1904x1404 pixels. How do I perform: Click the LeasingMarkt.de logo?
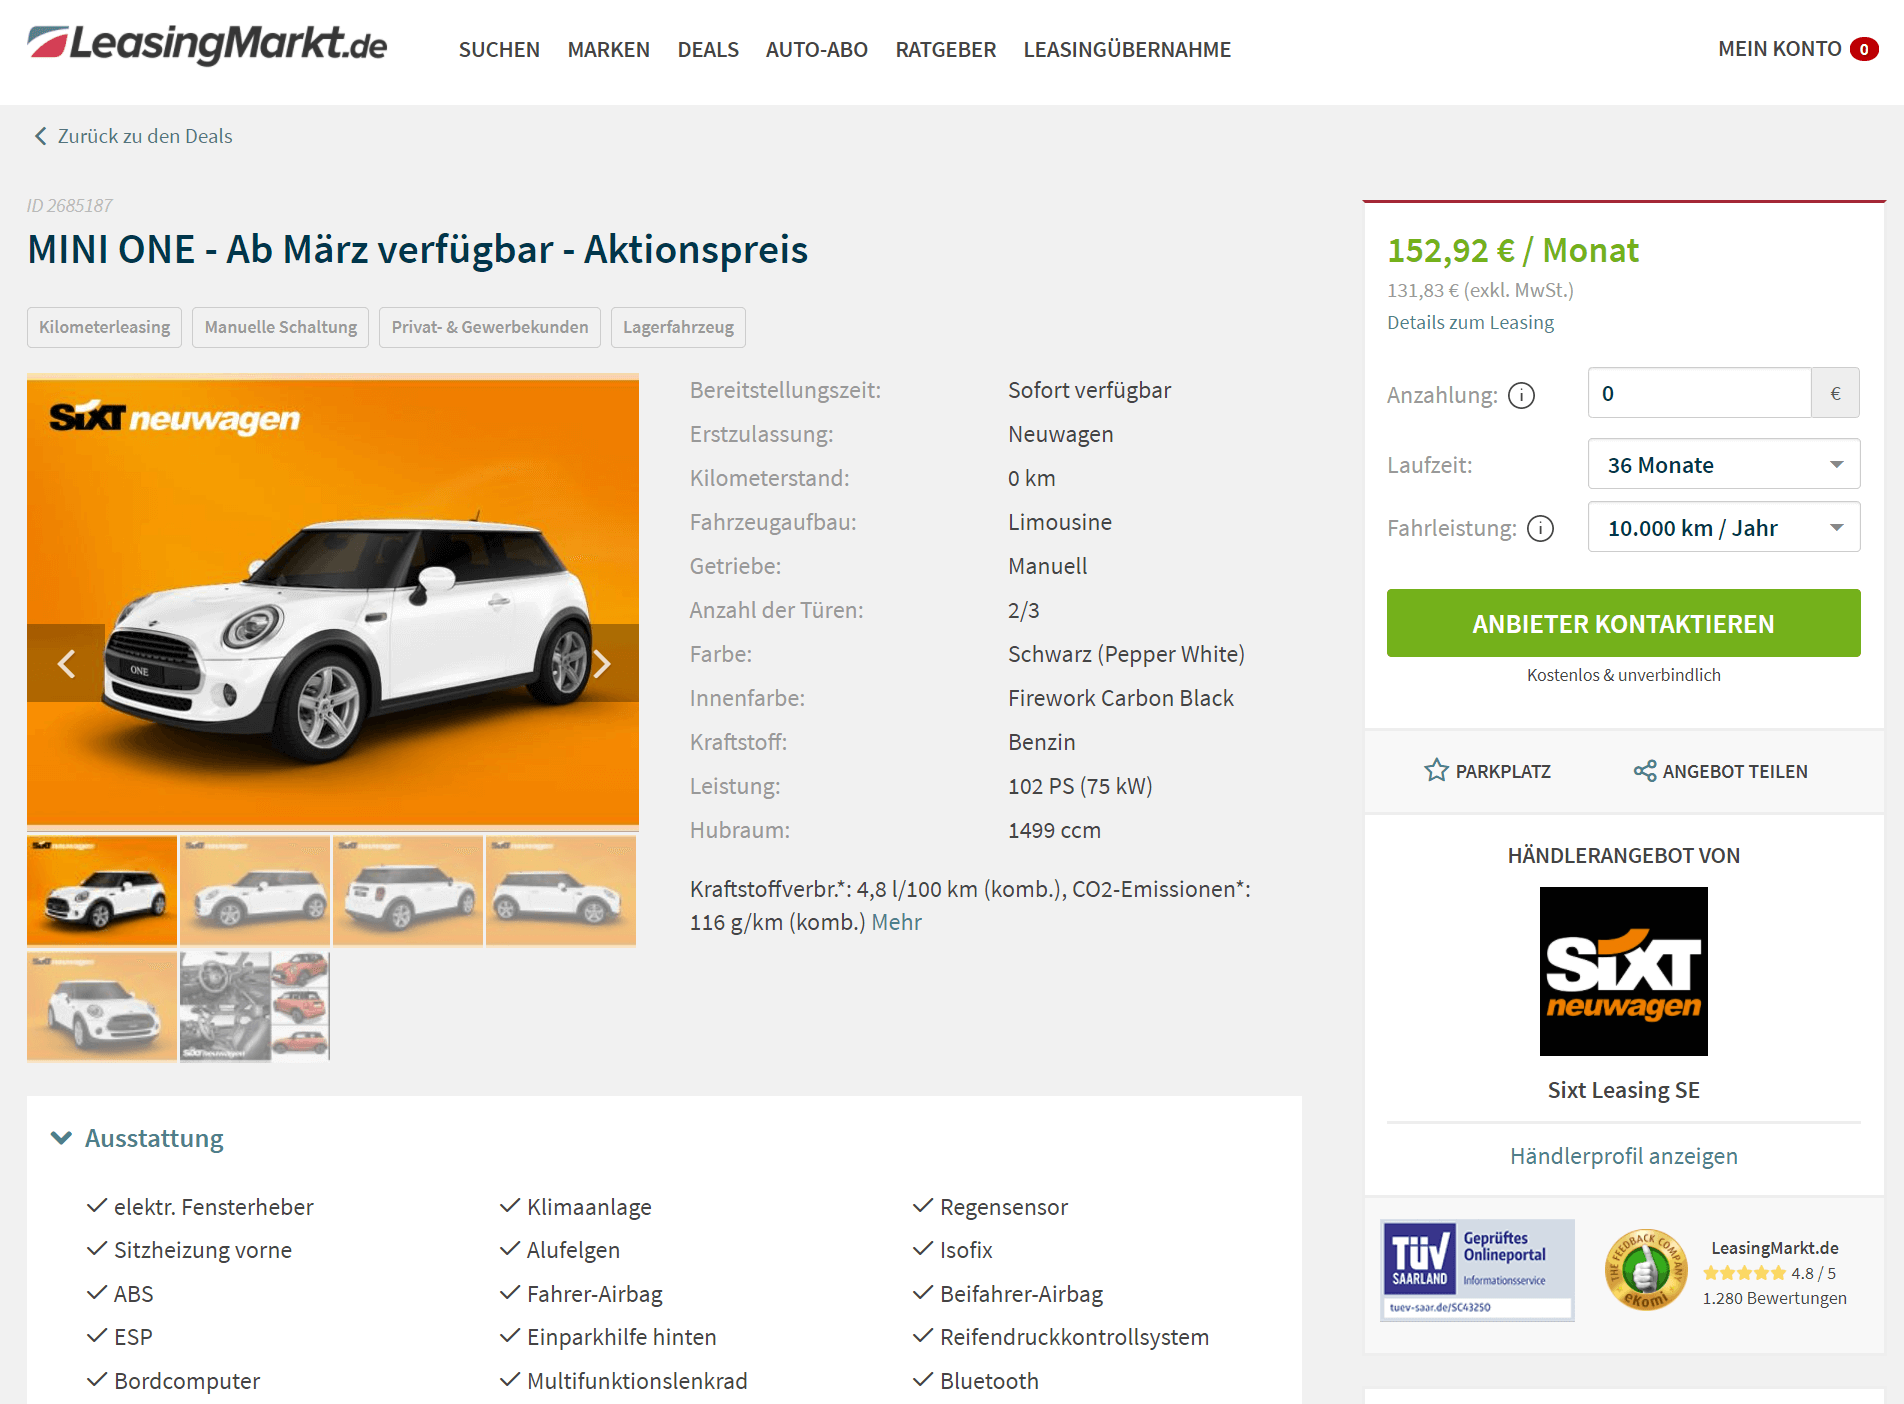click(207, 45)
